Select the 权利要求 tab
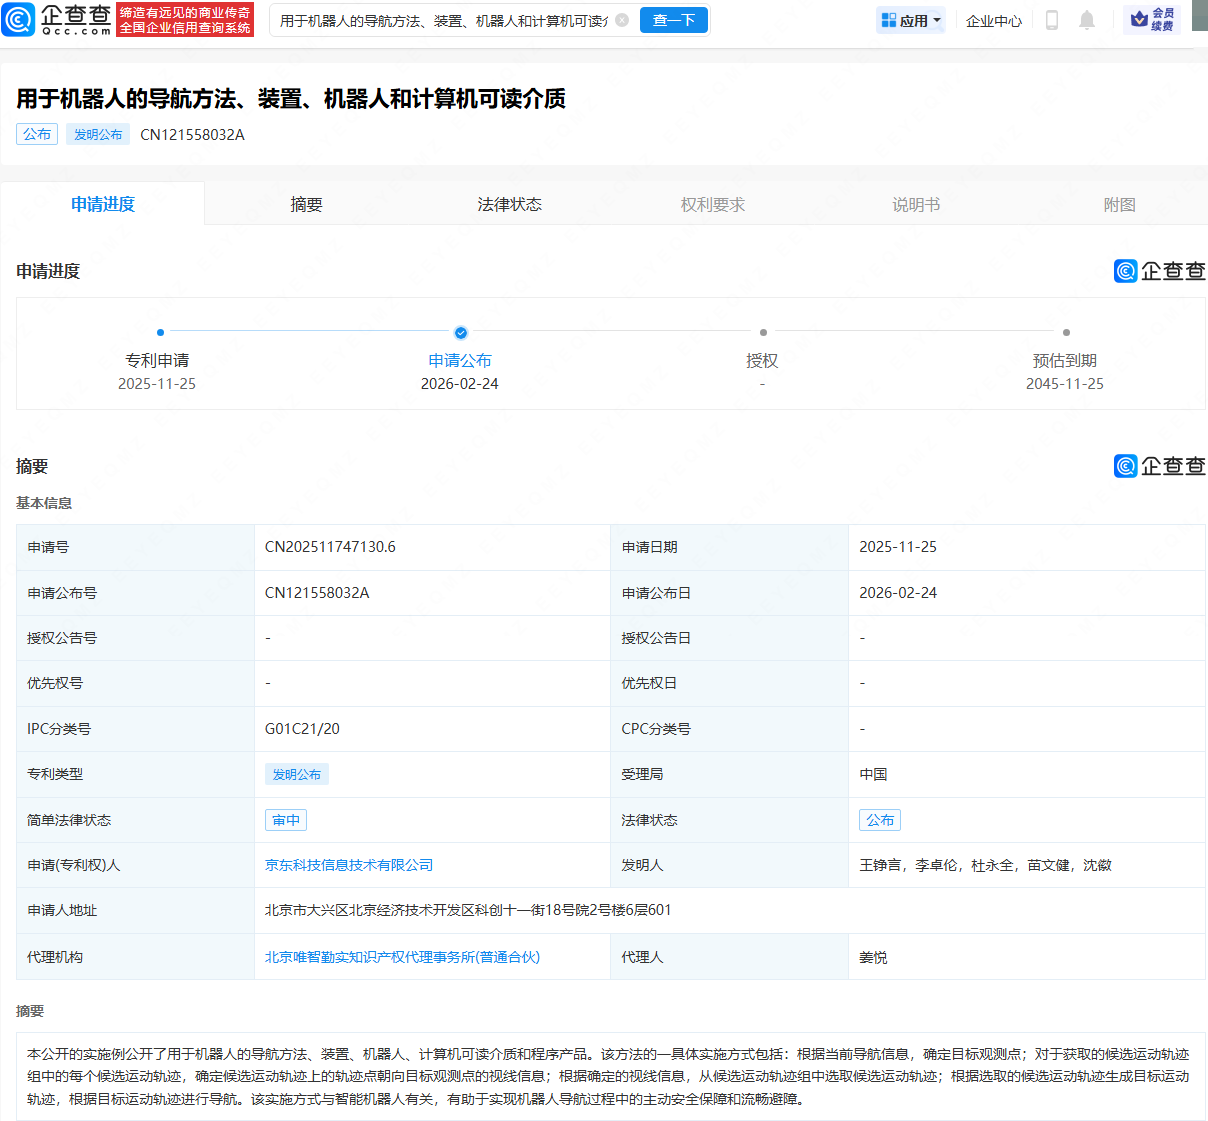 [712, 203]
